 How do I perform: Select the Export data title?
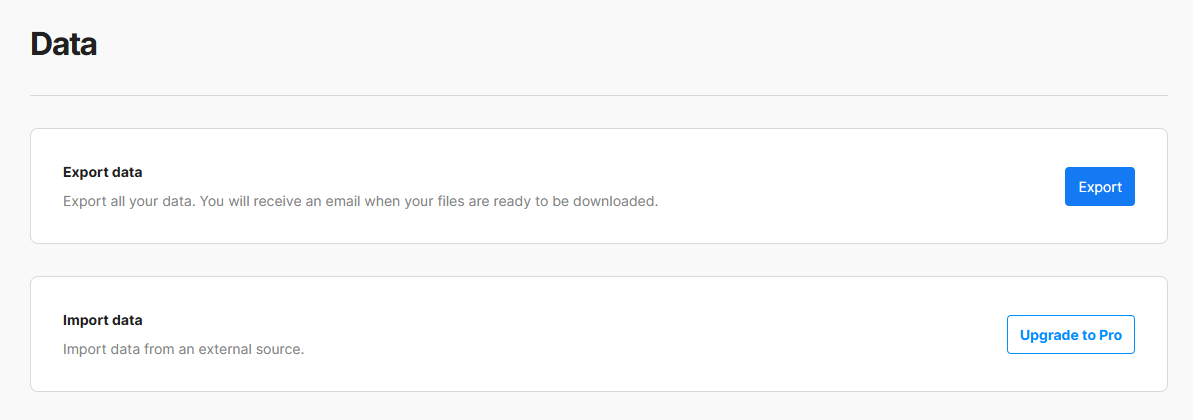102,172
